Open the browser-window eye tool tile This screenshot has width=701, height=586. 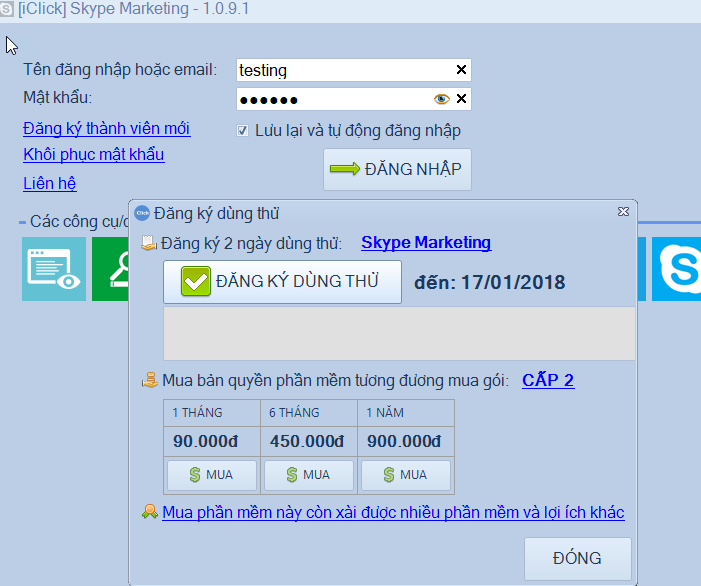tap(54, 269)
